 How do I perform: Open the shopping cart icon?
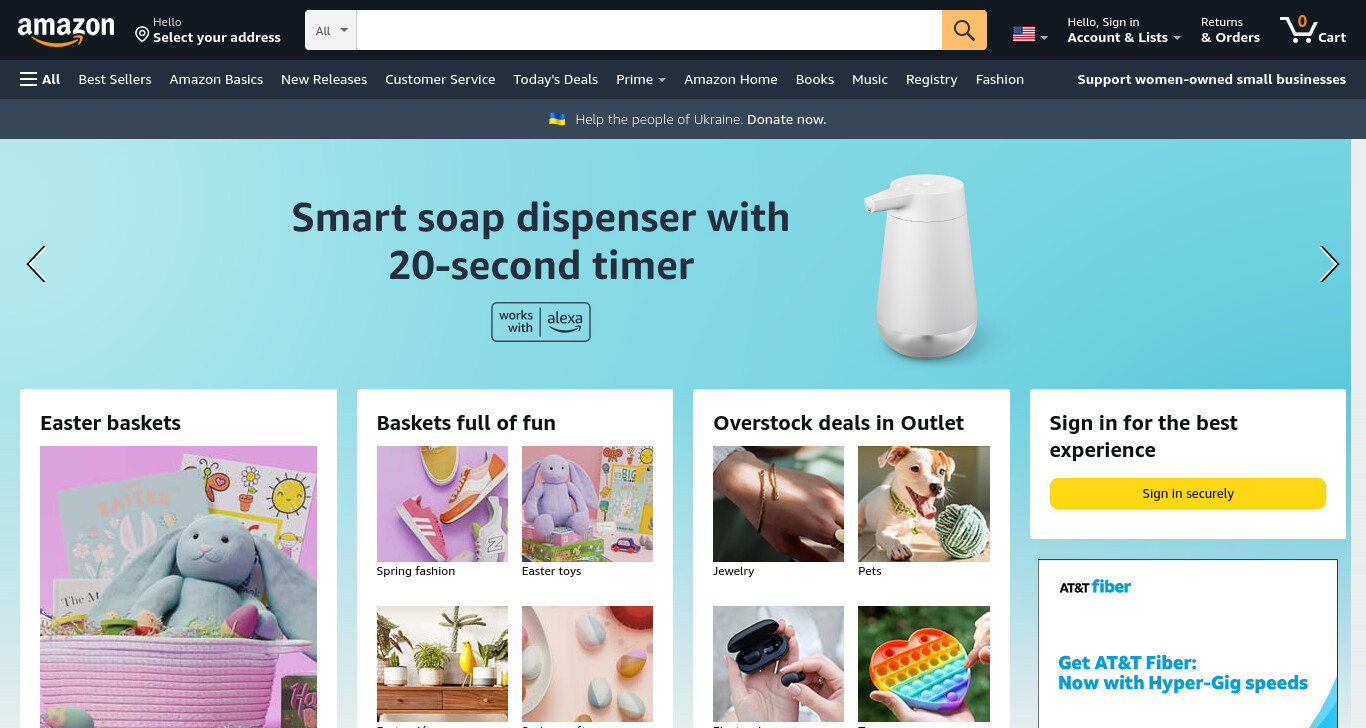[1313, 30]
